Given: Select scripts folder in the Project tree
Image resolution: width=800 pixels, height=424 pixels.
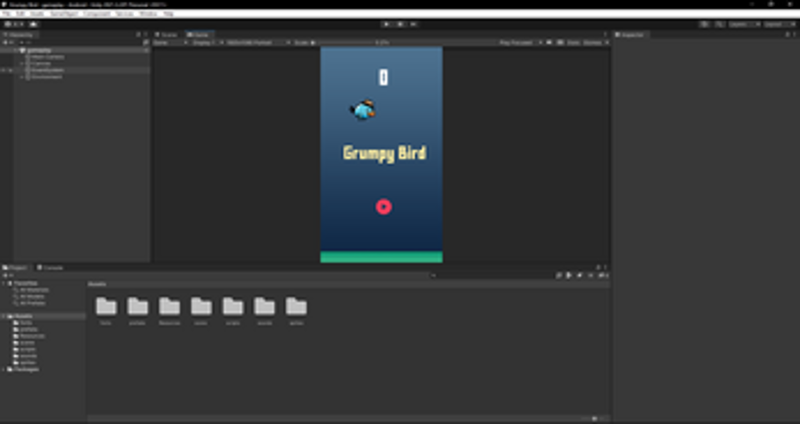Looking at the screenshot, I should pos(28,350).
